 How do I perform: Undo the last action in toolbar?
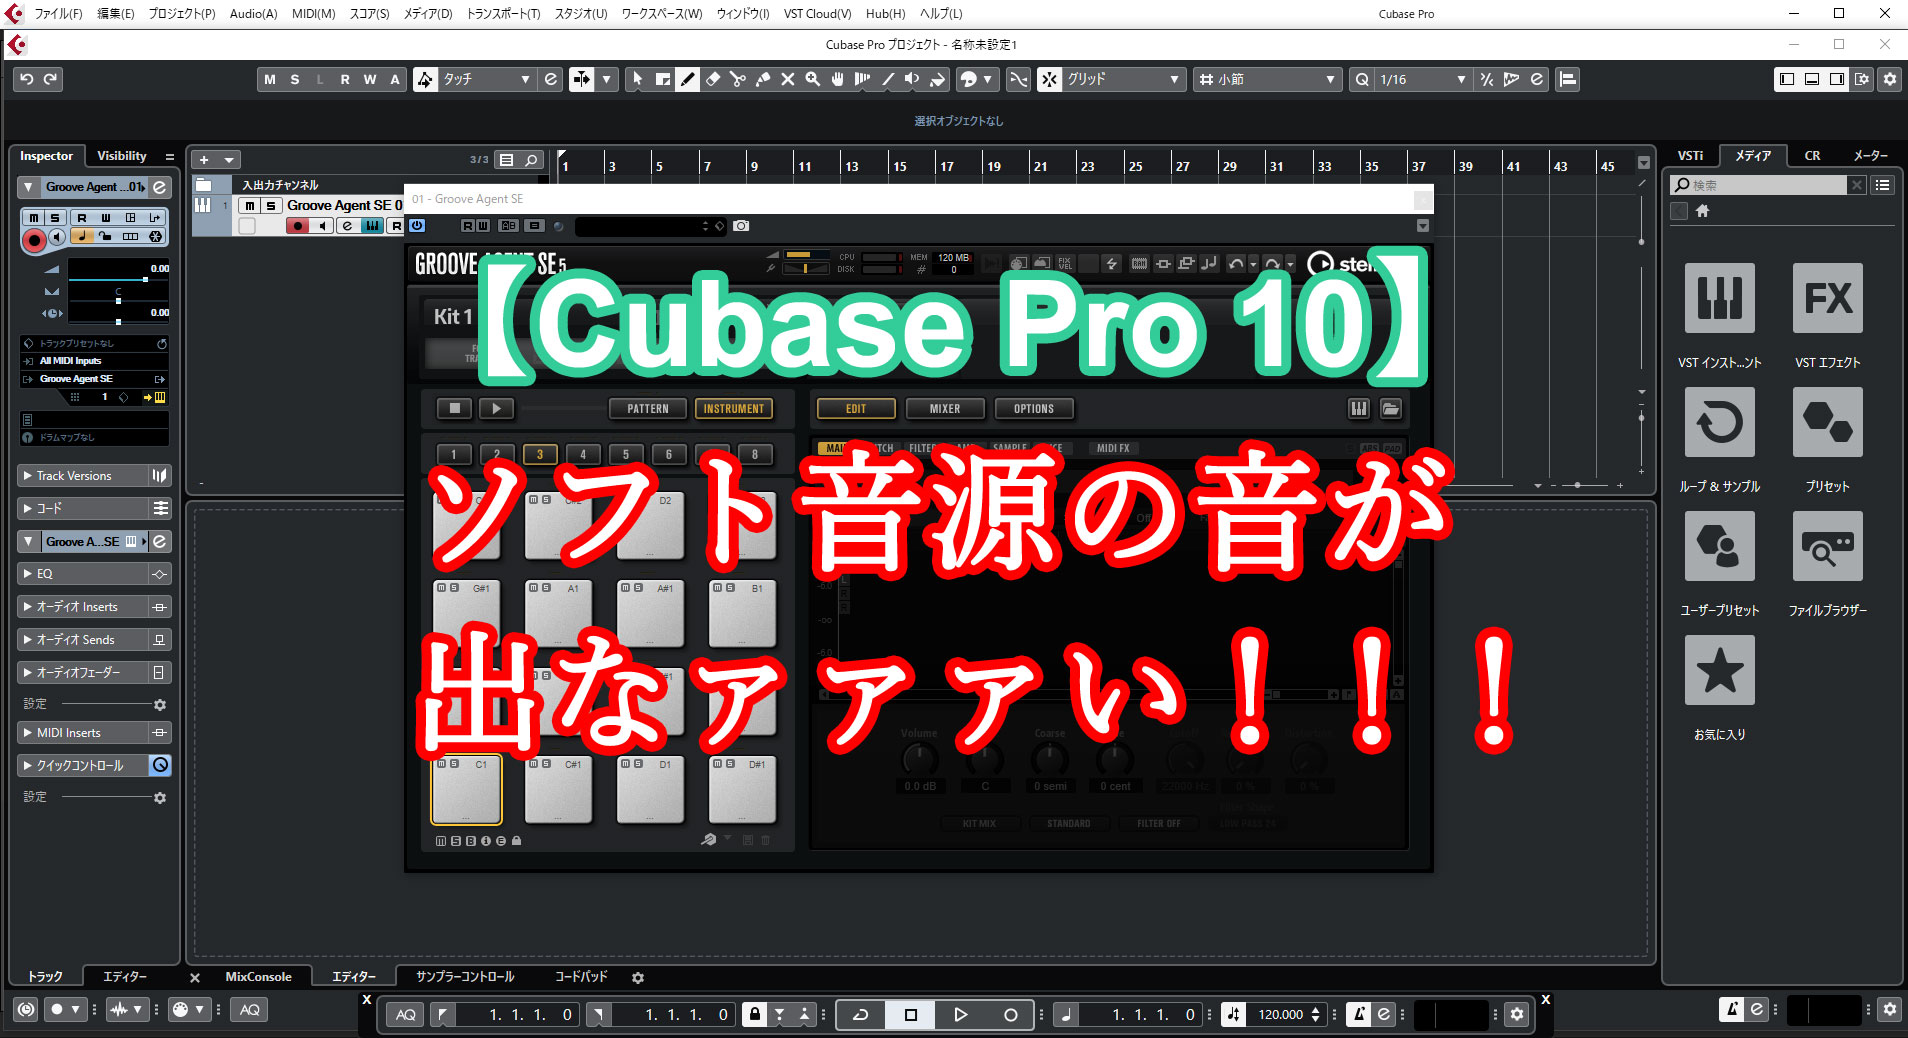pos(27,79)
